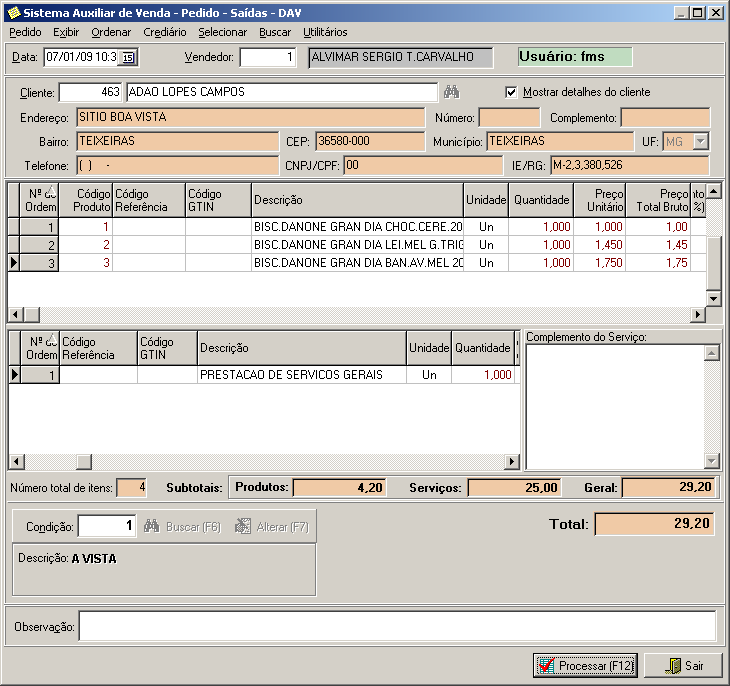This screenshot has height=686, width=730.
Task: Click the application icon in the title bar
Action: click(x=14, y=13)
